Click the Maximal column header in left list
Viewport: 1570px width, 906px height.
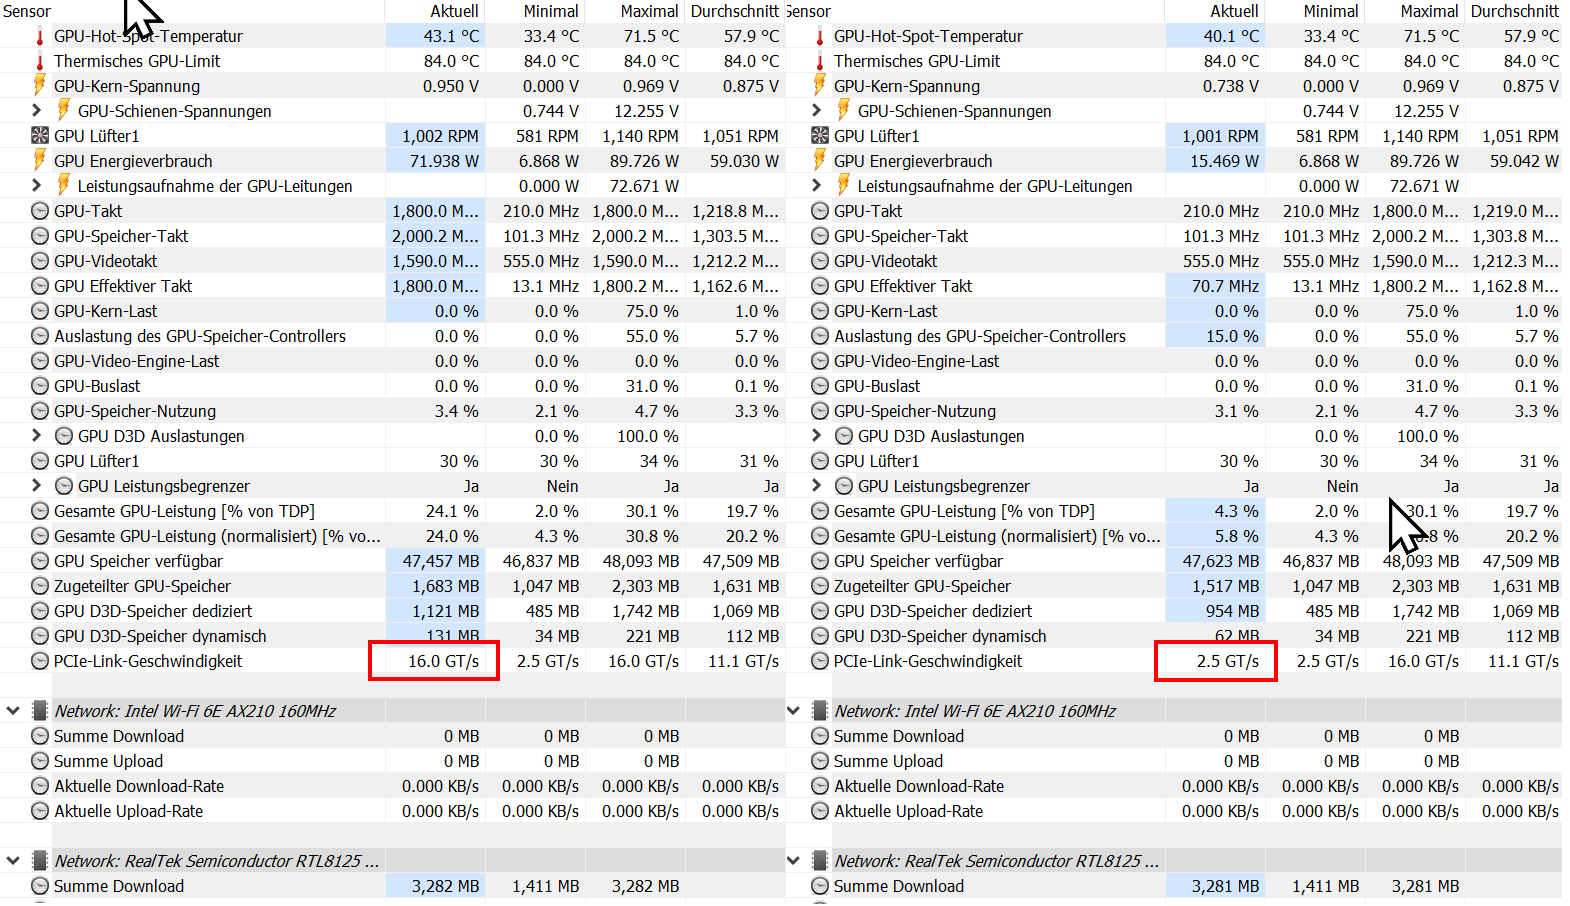649,11
